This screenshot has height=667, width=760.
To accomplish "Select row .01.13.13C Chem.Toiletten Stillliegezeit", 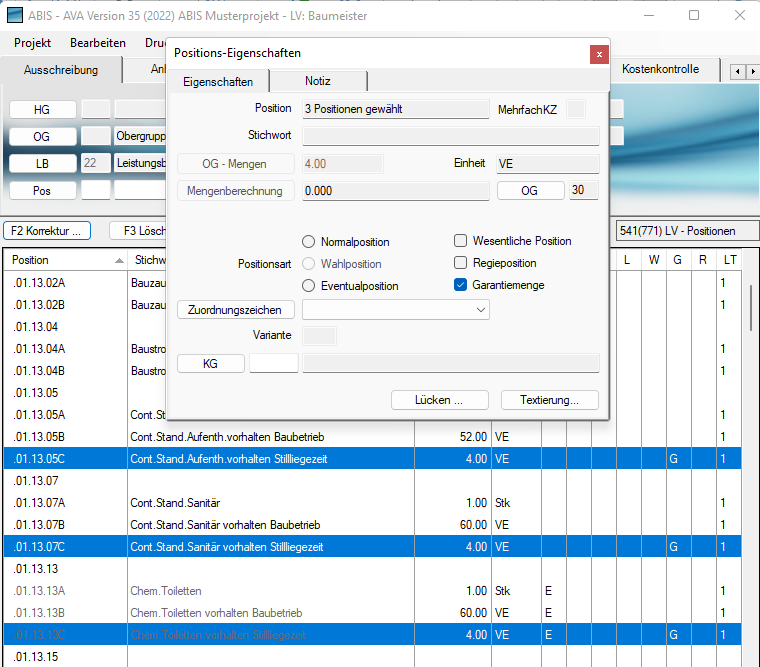I will coord(372,635).
